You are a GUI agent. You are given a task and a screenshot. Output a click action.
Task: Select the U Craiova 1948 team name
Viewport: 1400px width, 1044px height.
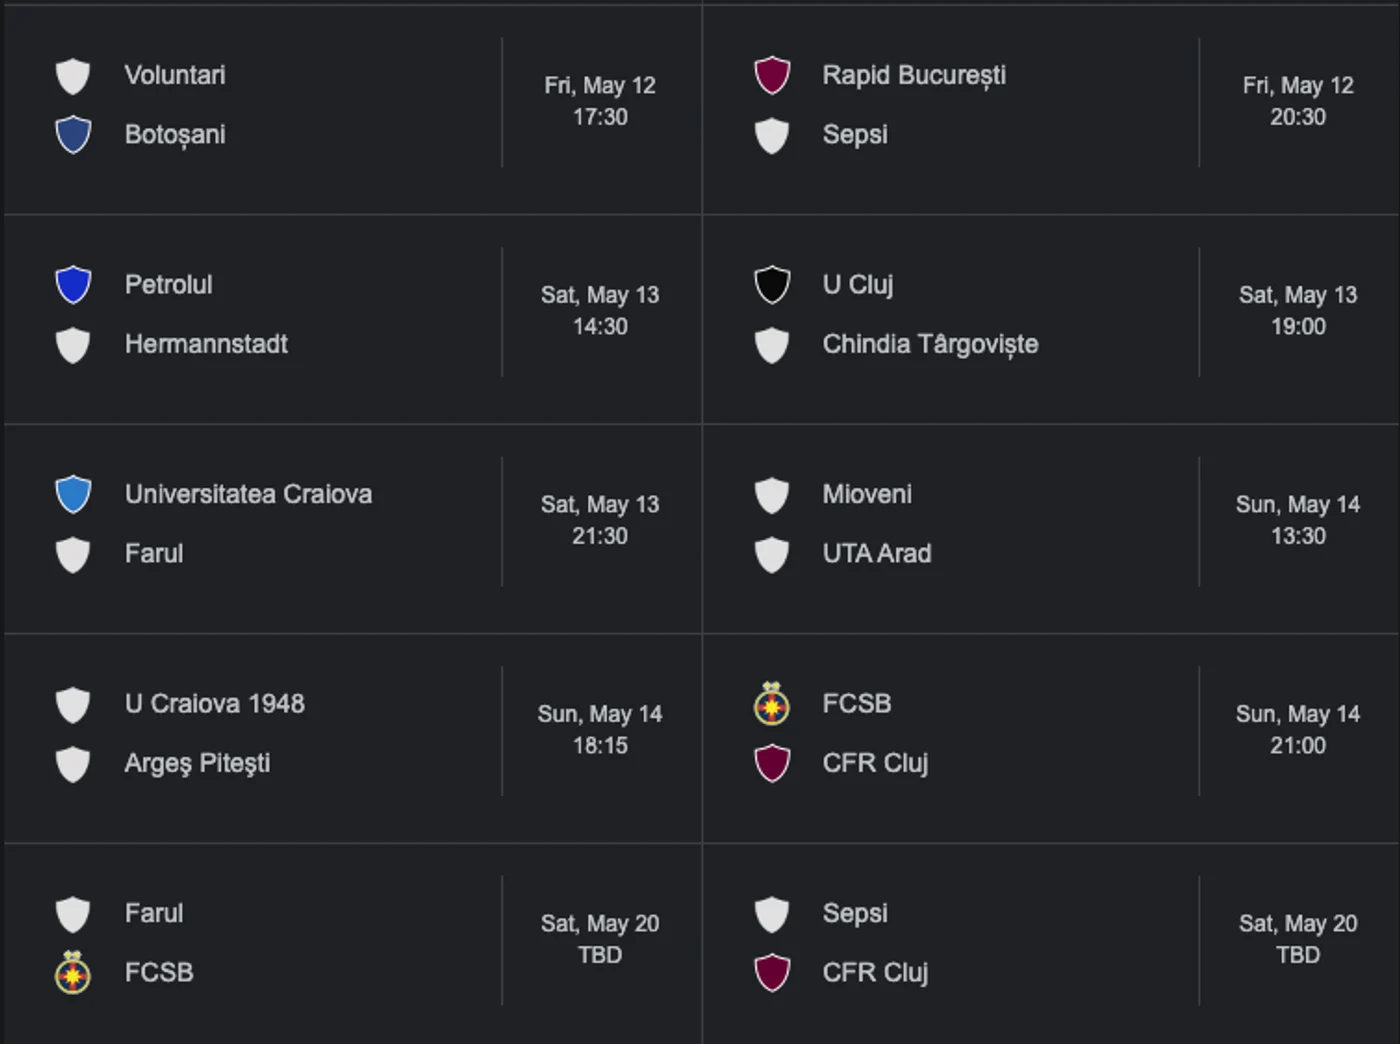point(214,703)
